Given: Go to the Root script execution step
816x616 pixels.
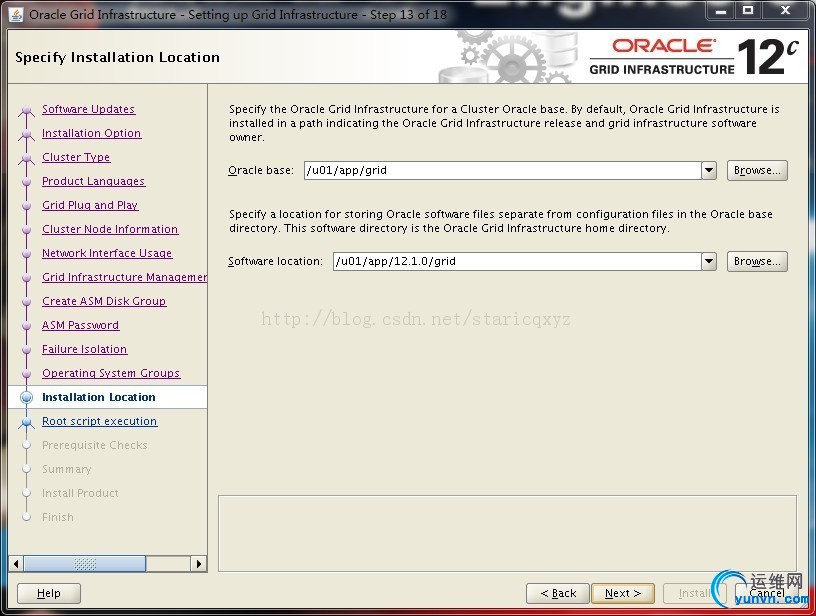Looking at the screenshot, I should 99,421.
